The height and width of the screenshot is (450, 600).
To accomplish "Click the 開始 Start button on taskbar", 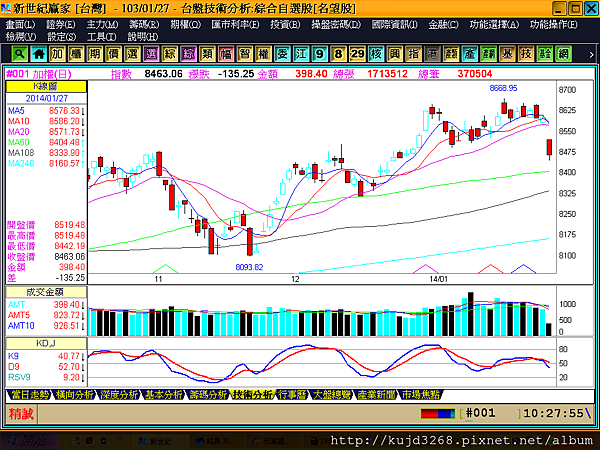I will click(30, 441).
